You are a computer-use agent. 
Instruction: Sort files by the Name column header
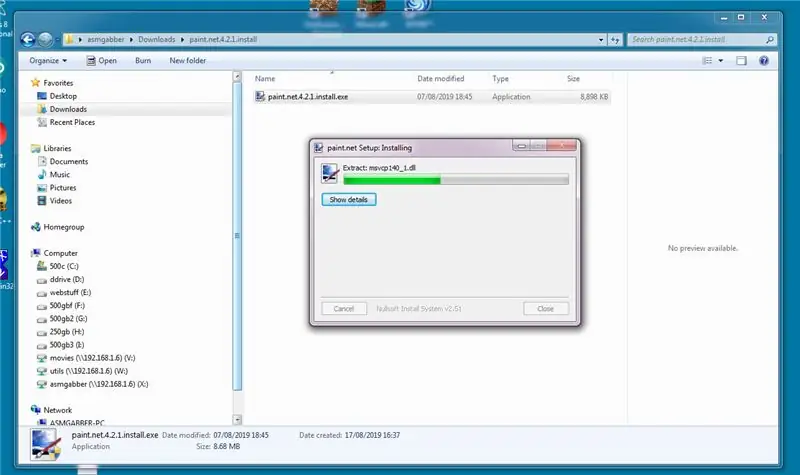(265, 79)
